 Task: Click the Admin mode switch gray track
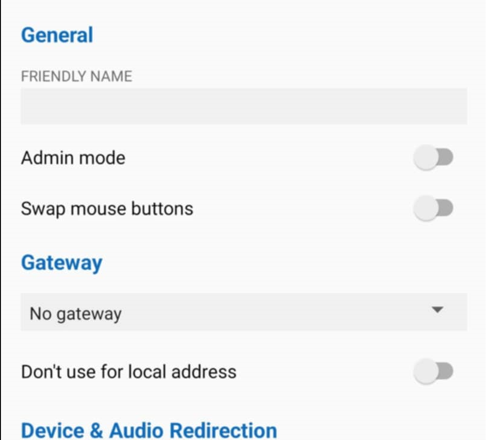pyautogui.click(x=446, y=157)
